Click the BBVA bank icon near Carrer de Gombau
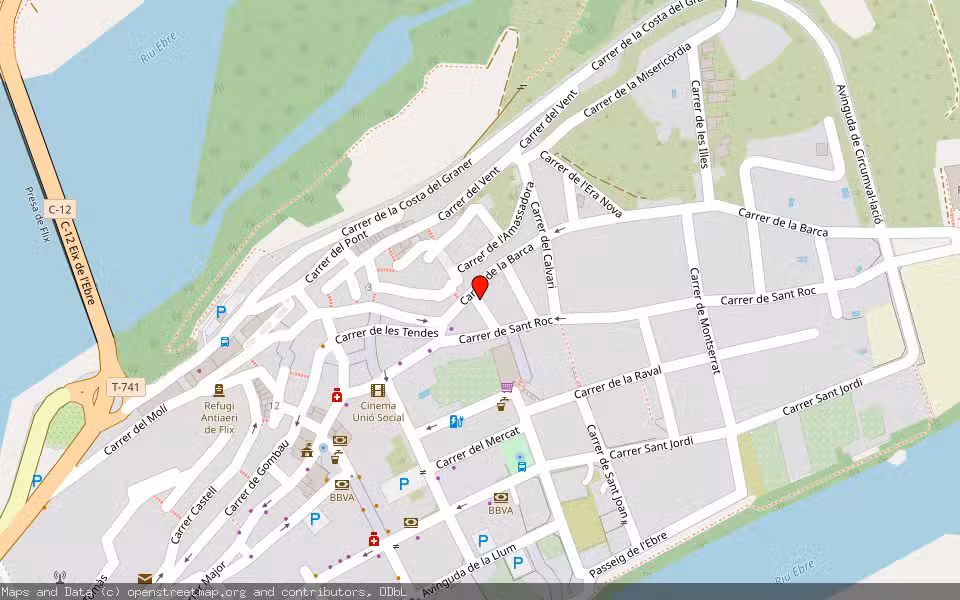This screenshot has width=960, height=600. pos(340,485)
